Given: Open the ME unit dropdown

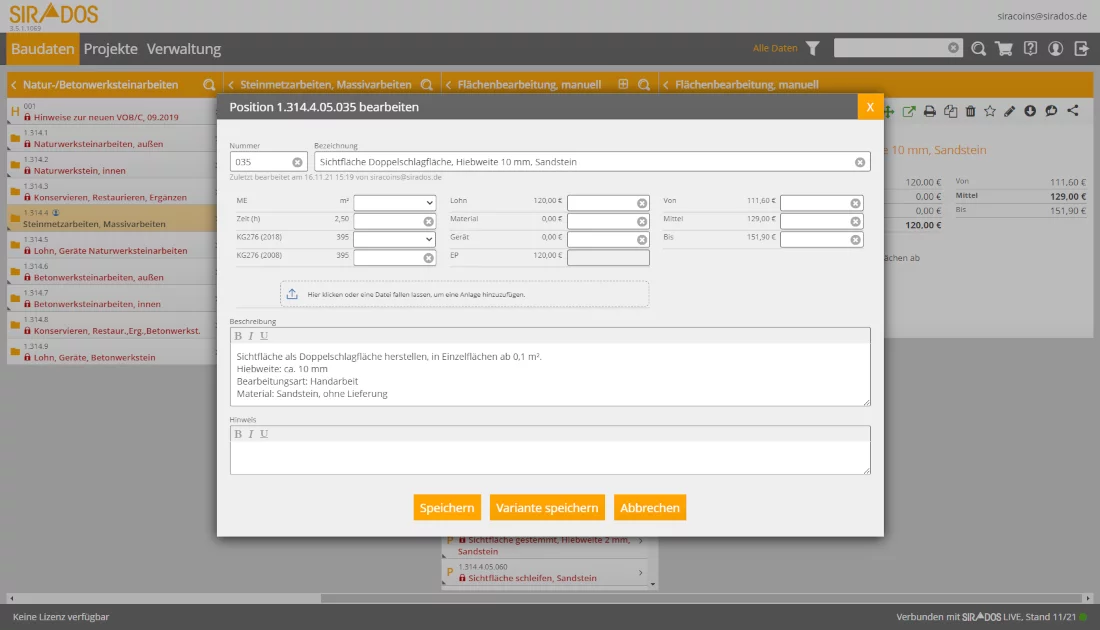Looking at the screenshot, I should click(394, 203).
